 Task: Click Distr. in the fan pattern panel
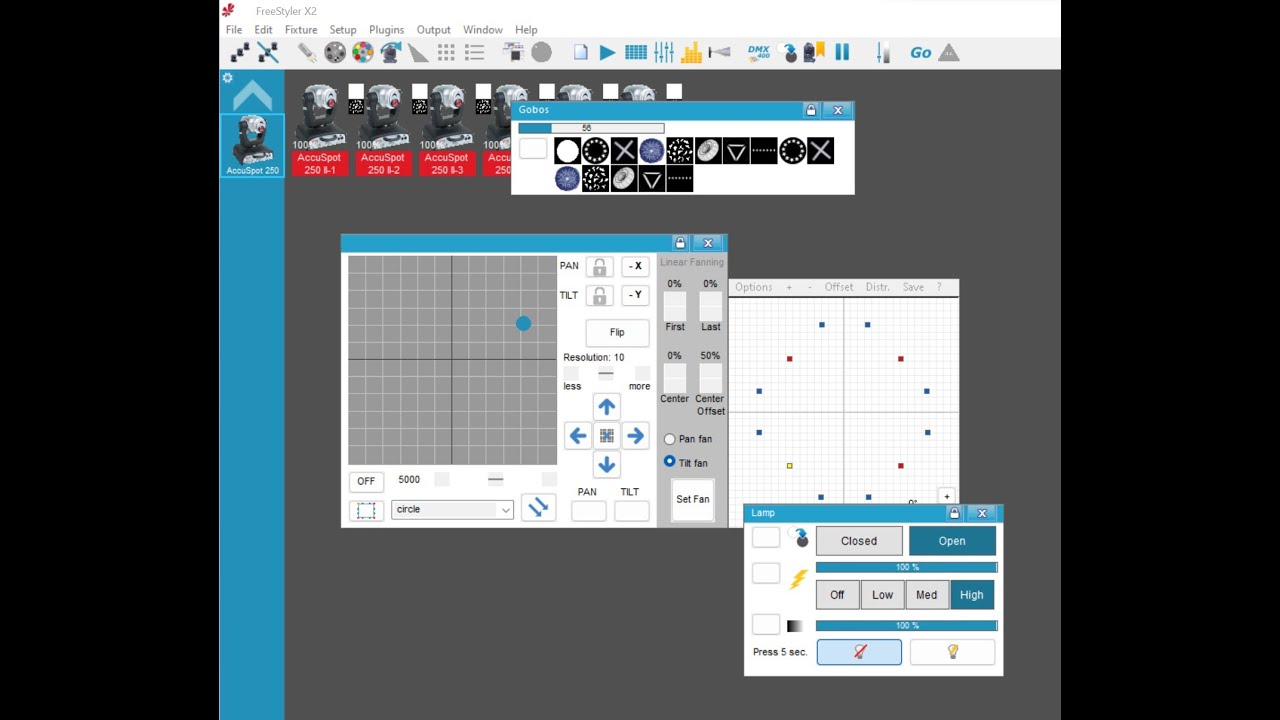pos(878,287)
